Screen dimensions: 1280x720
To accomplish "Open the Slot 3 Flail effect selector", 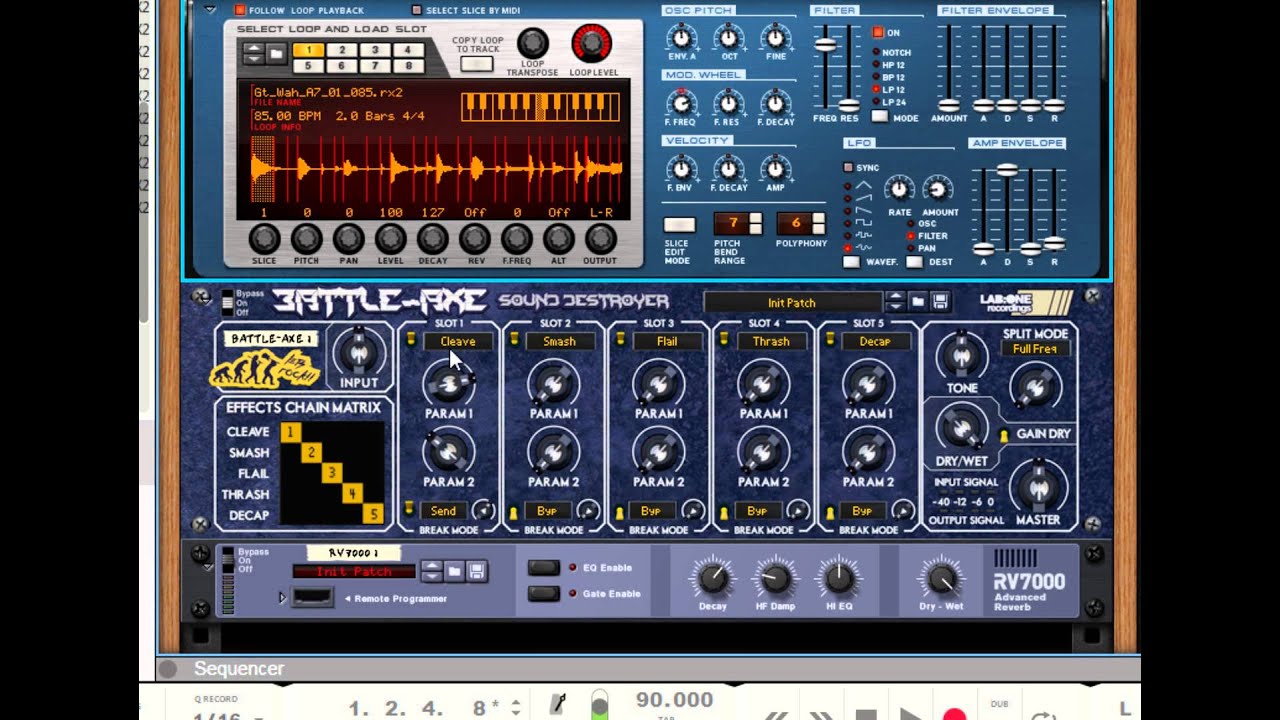I will [666, 341].
